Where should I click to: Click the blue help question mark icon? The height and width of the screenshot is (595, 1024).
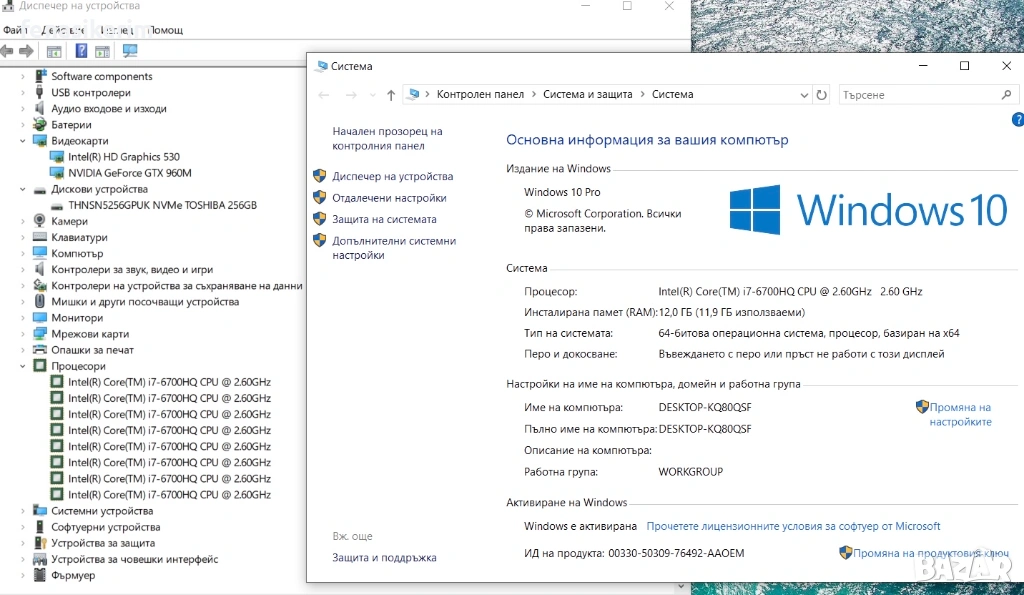click(x=1018, y=119)
